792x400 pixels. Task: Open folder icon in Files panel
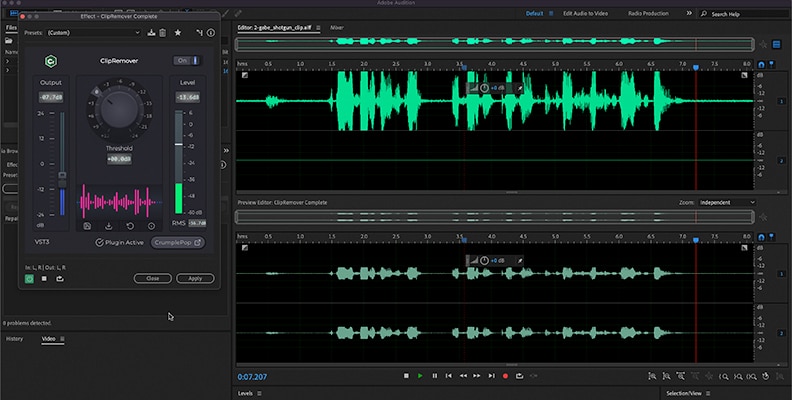pos(9,41)
